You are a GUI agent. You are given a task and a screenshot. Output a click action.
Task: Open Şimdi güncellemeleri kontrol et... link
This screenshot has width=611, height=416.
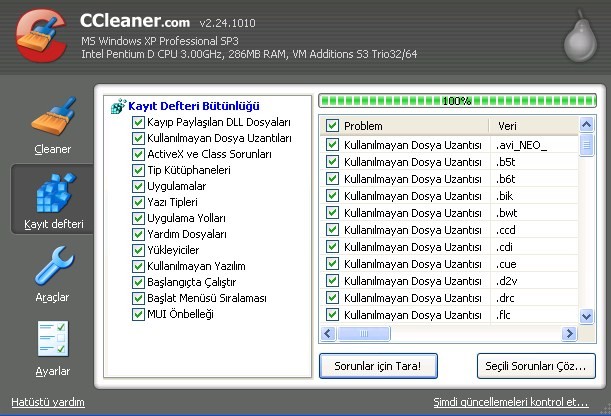[511, 402]
